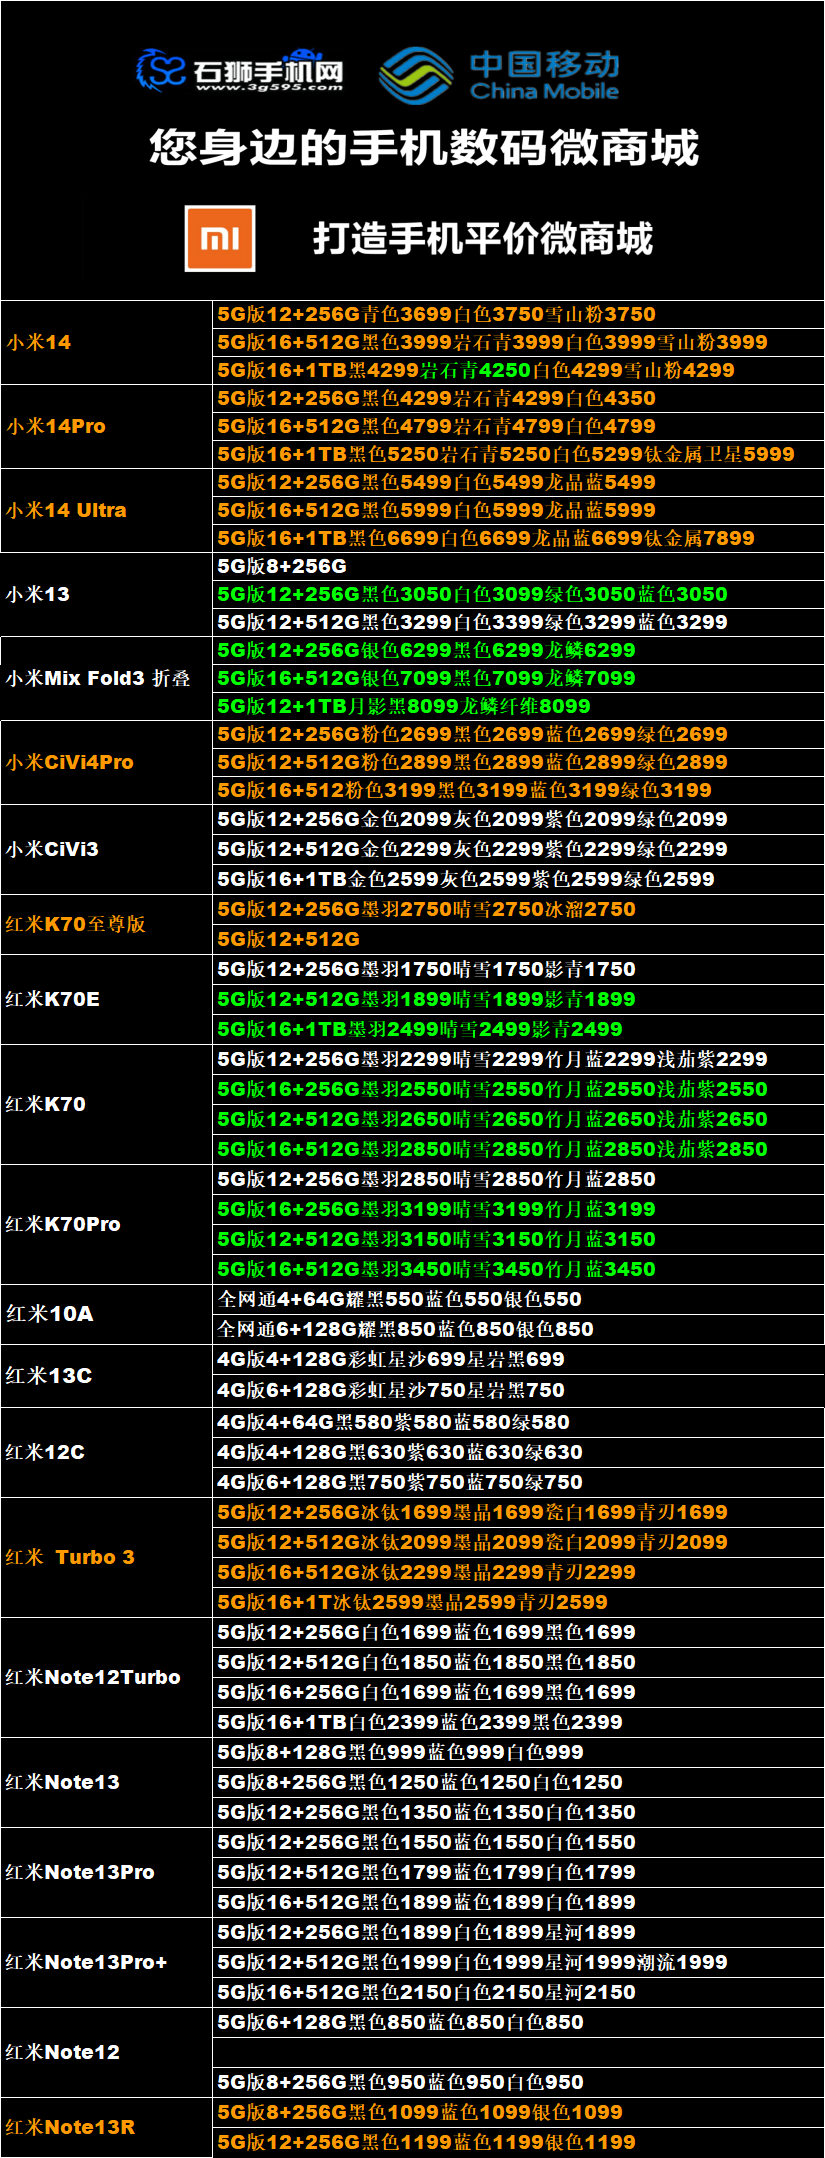The height and width of the screenshot is (2158, 825).
Task: Select the row ending 浅茄紫2850
Action: click(x=519, y=1149)
